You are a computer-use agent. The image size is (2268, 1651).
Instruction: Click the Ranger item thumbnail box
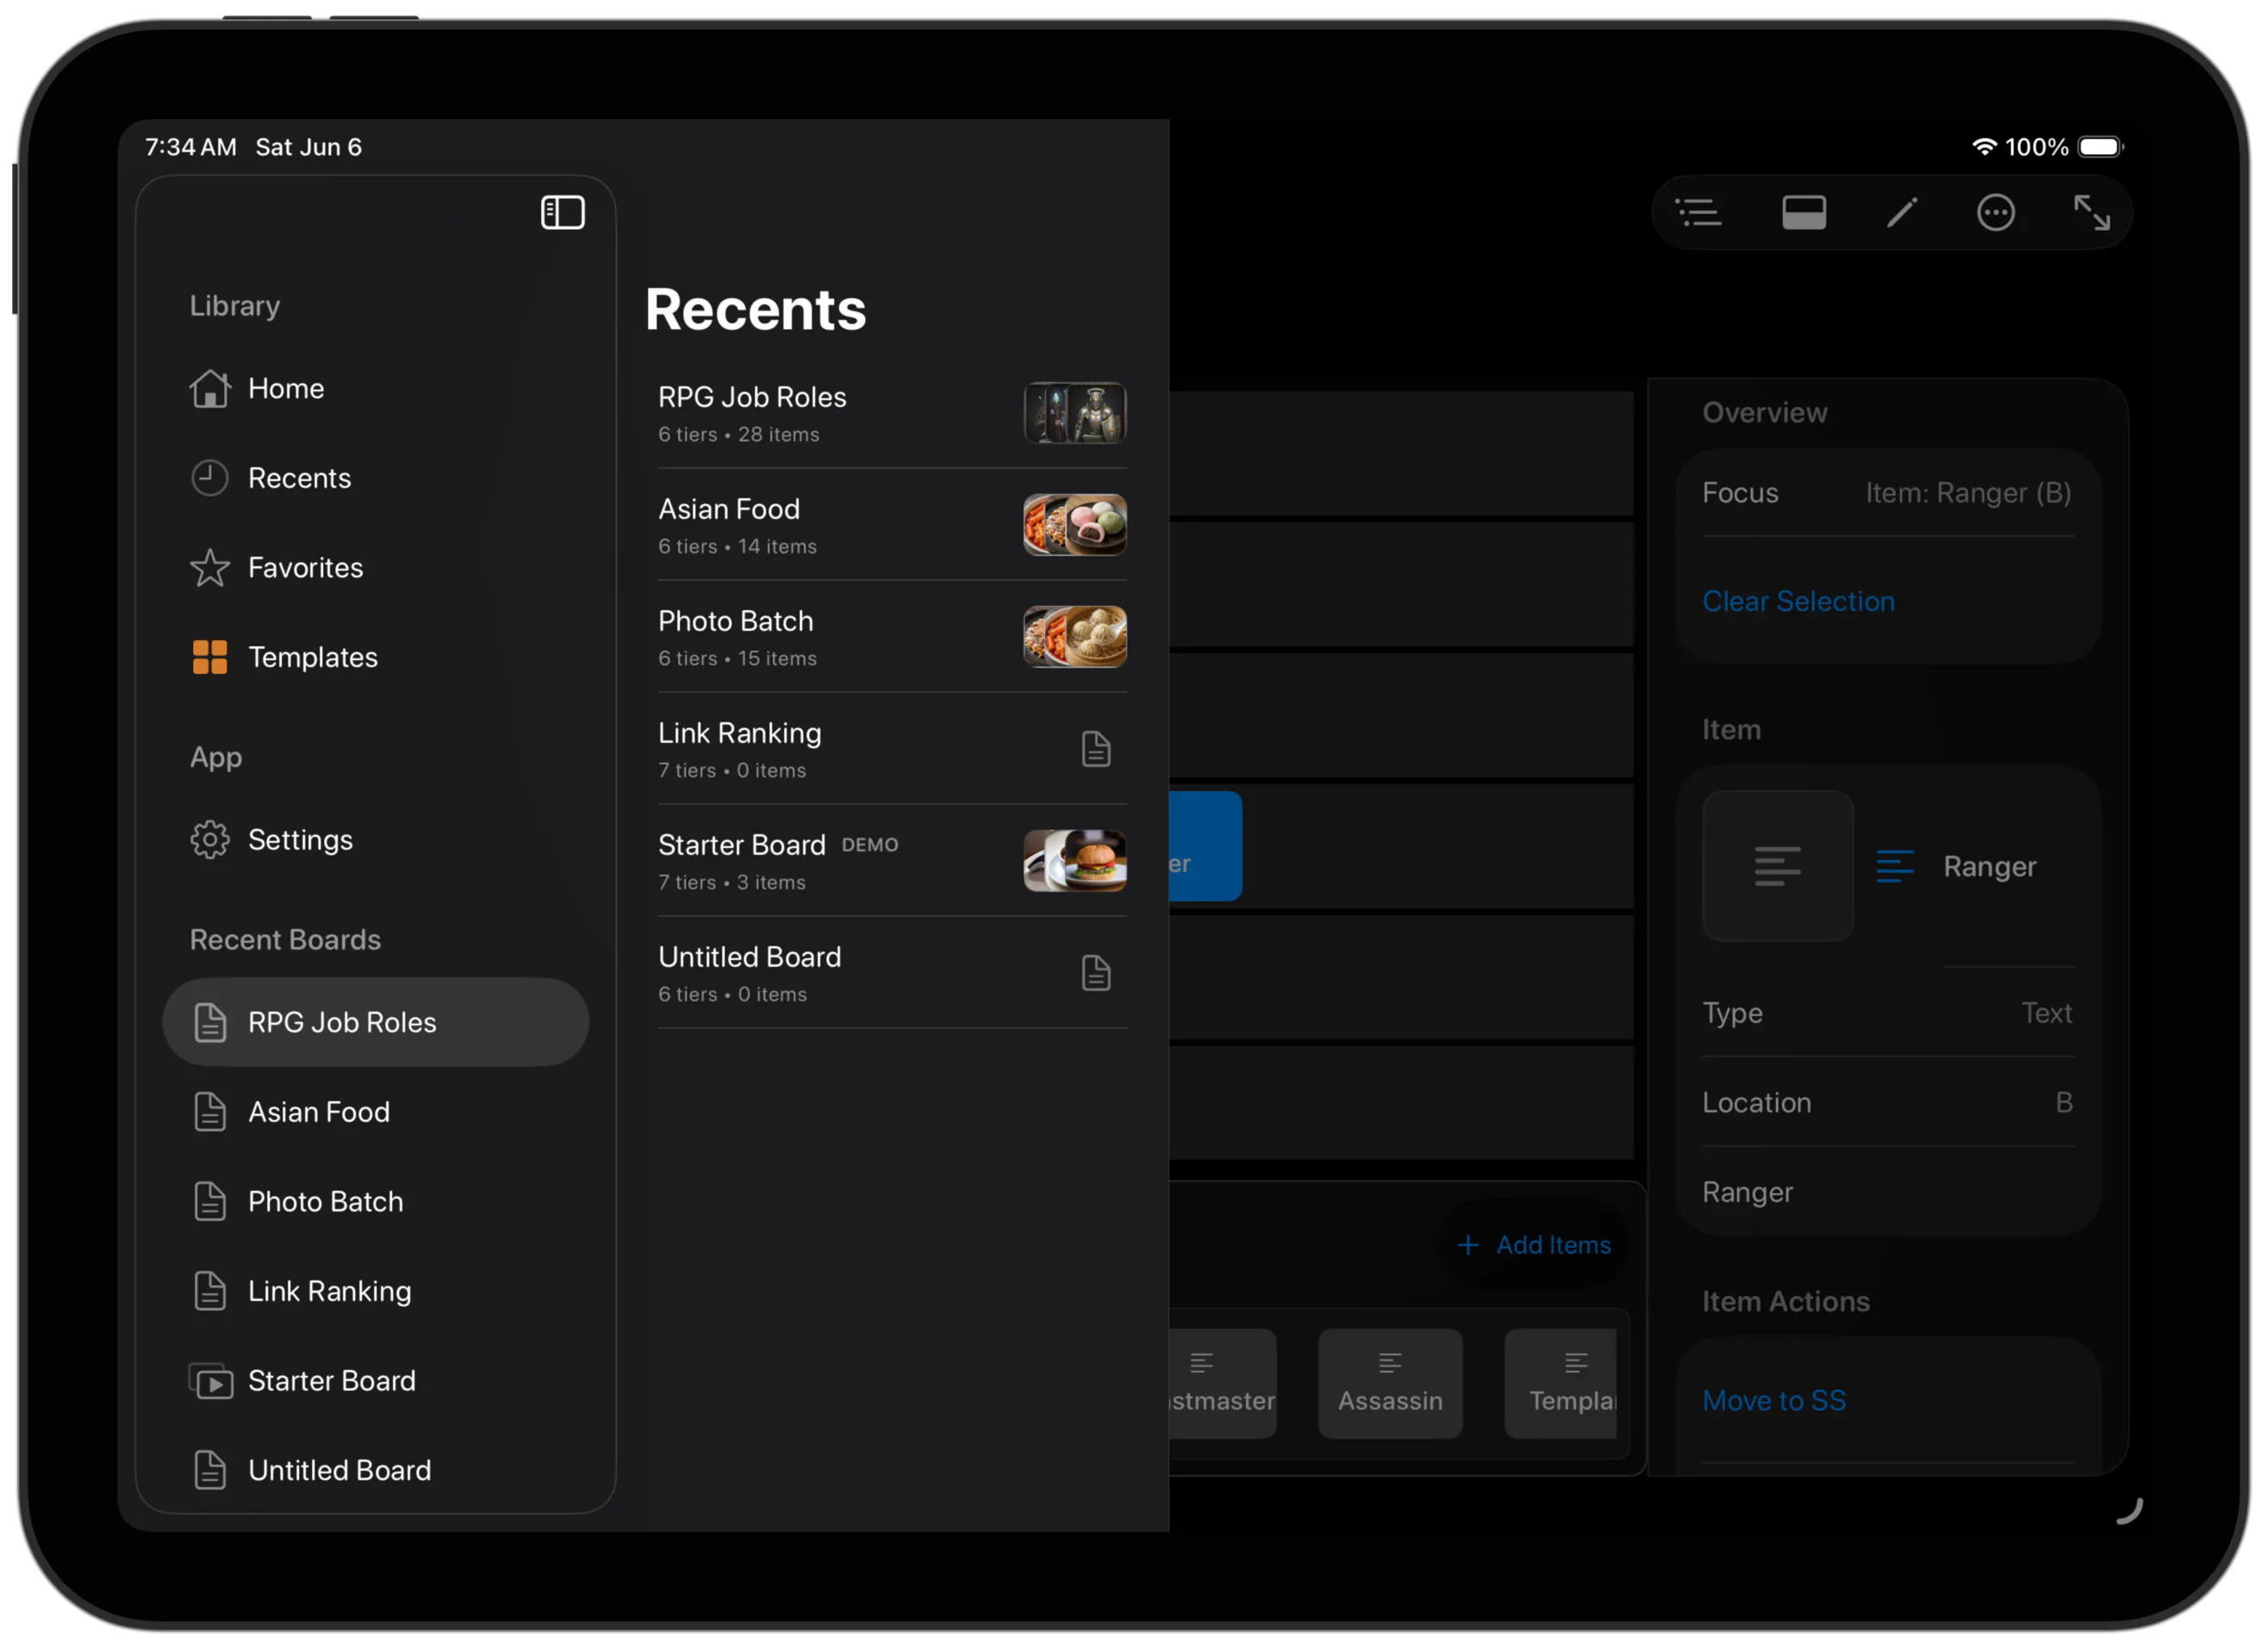pyautogui.click(x=1778, y=866)
